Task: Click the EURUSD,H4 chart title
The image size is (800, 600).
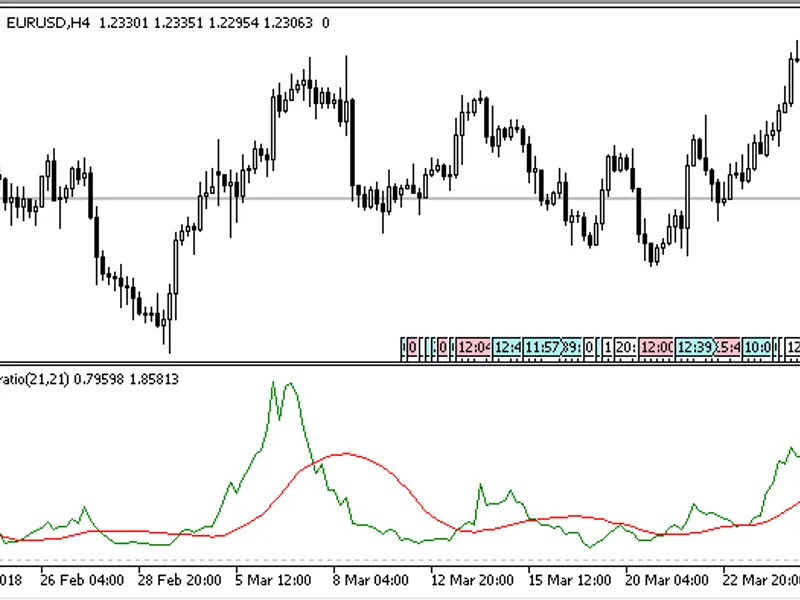Action: point(48,23)
